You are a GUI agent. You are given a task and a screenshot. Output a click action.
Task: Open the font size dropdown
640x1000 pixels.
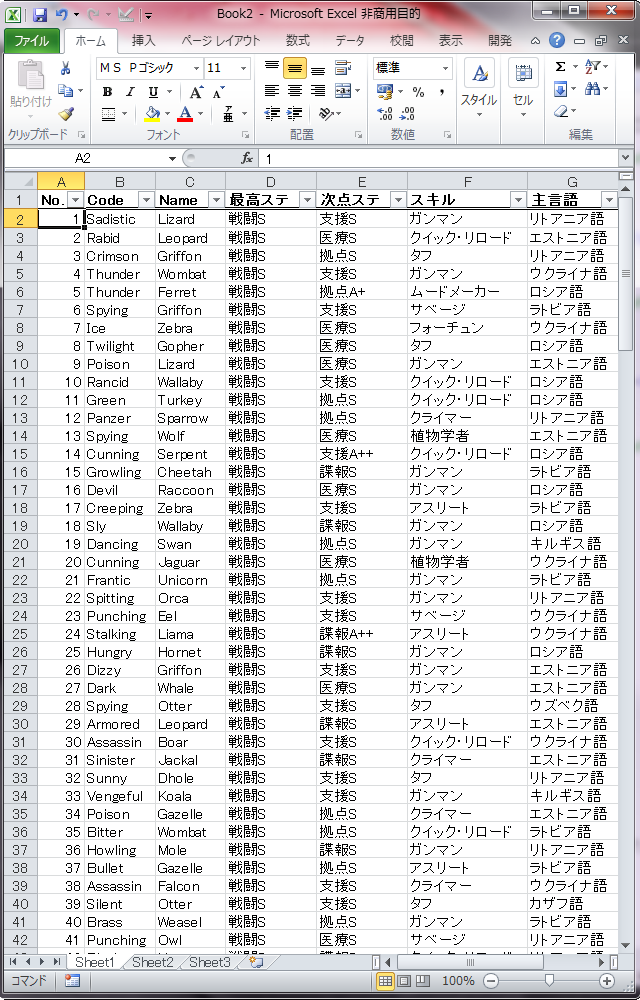point(244,68)
